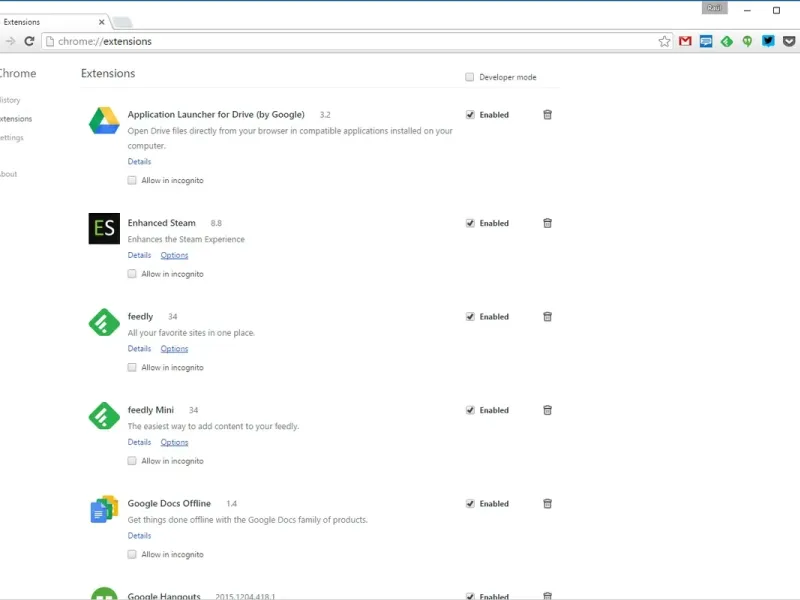Click the blue bird extension icon

(x=768, y=41)
